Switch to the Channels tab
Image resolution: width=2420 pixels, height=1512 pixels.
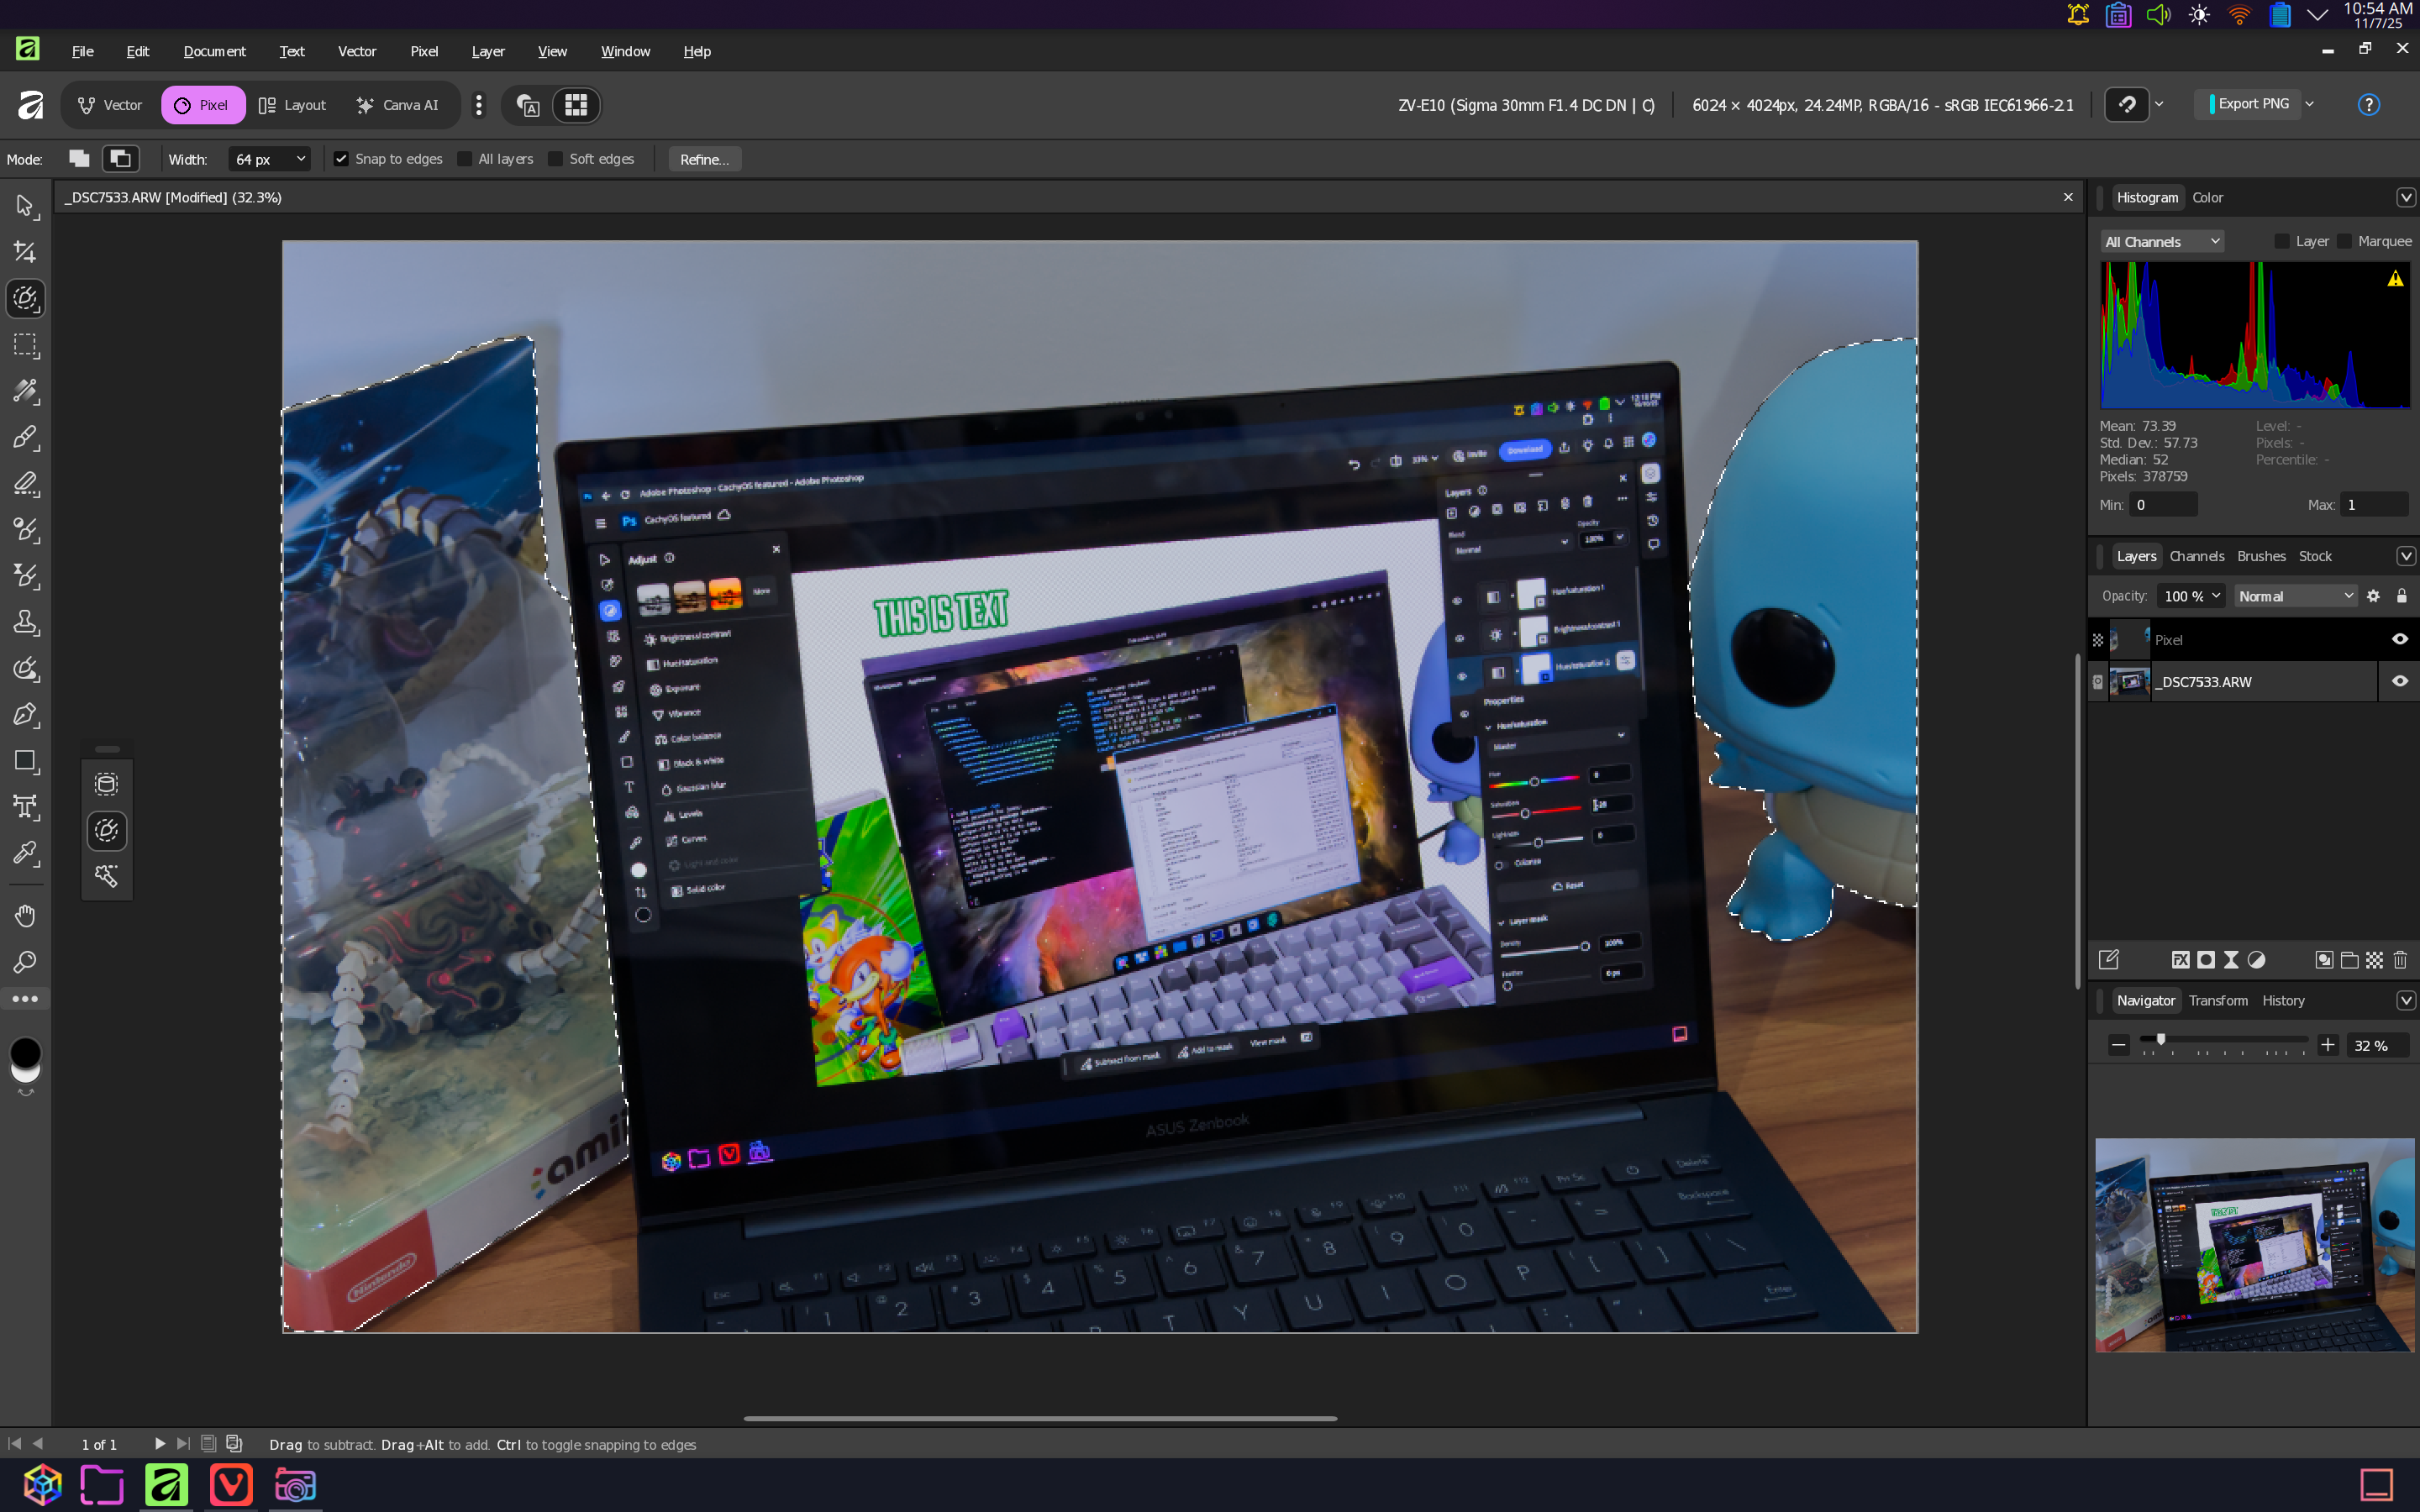(2196, 556)
